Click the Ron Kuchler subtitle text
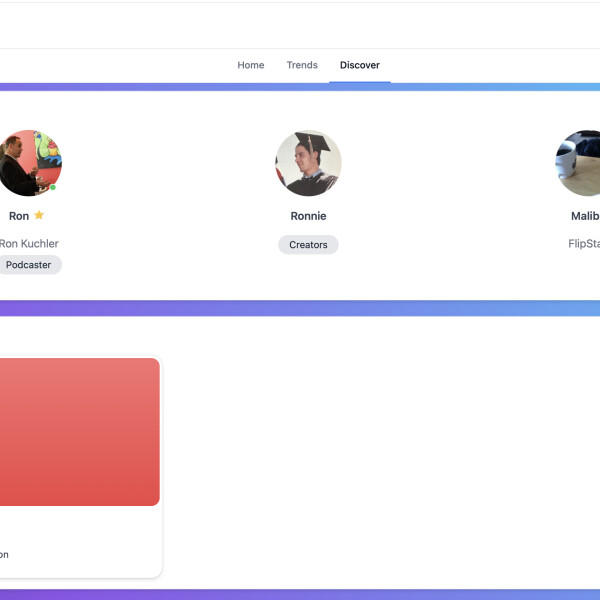 tap(29, 243)
